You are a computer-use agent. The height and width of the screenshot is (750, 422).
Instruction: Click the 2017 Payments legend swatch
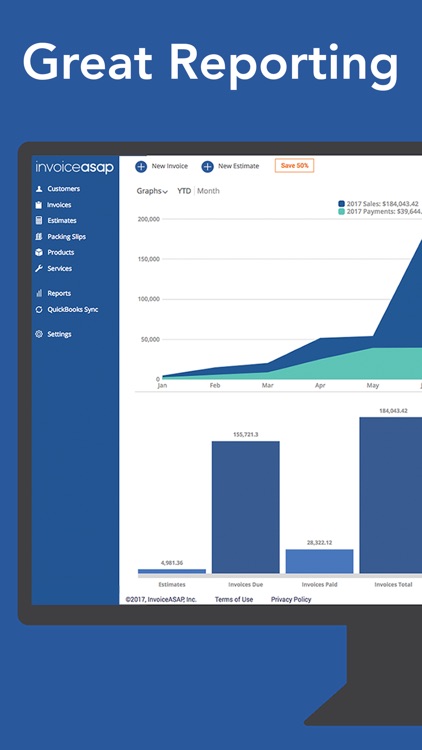click(x=342, y=211)
